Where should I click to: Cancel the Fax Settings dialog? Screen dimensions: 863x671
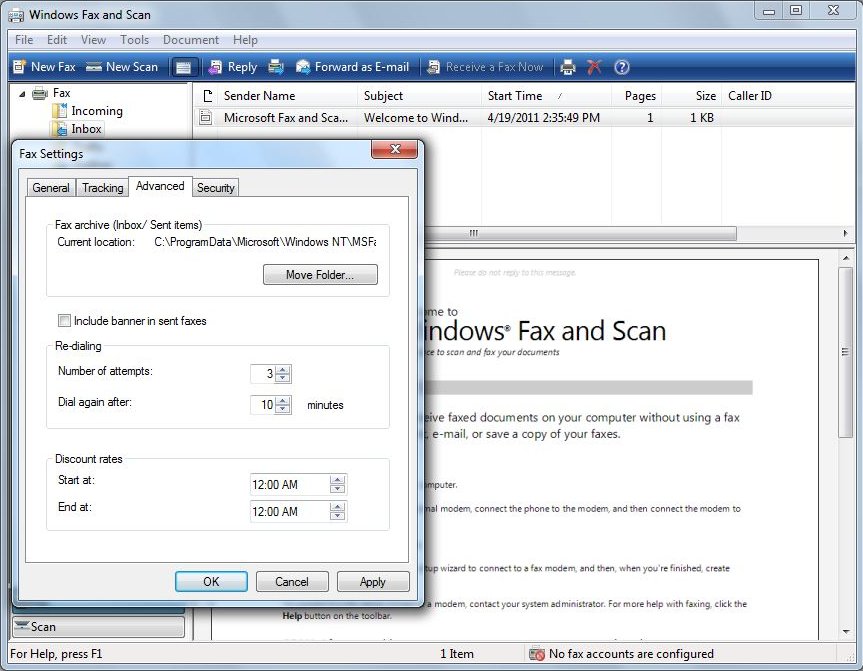[x=292, y=582]
